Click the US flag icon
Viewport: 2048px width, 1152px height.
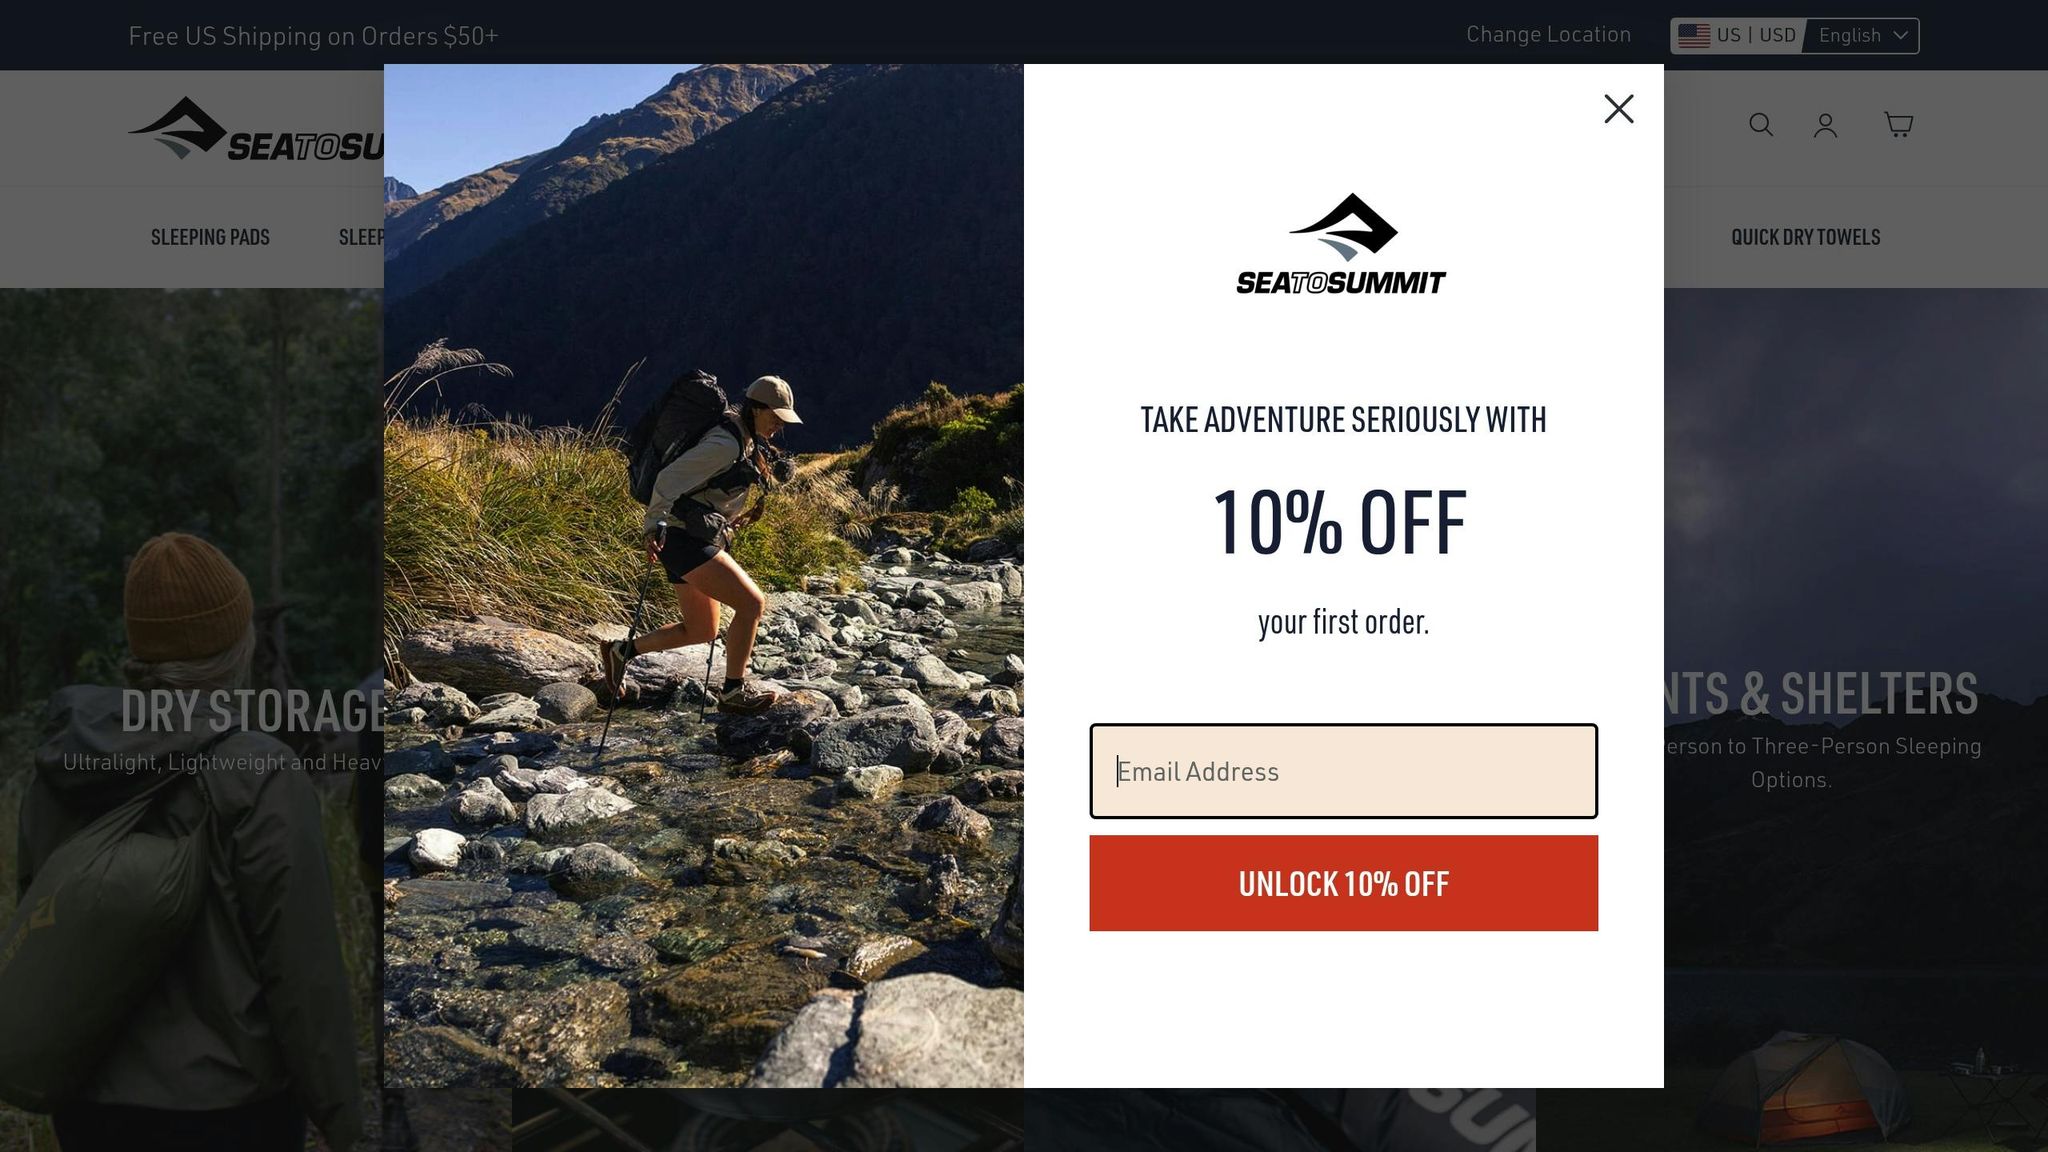[x=1693, y=35]
